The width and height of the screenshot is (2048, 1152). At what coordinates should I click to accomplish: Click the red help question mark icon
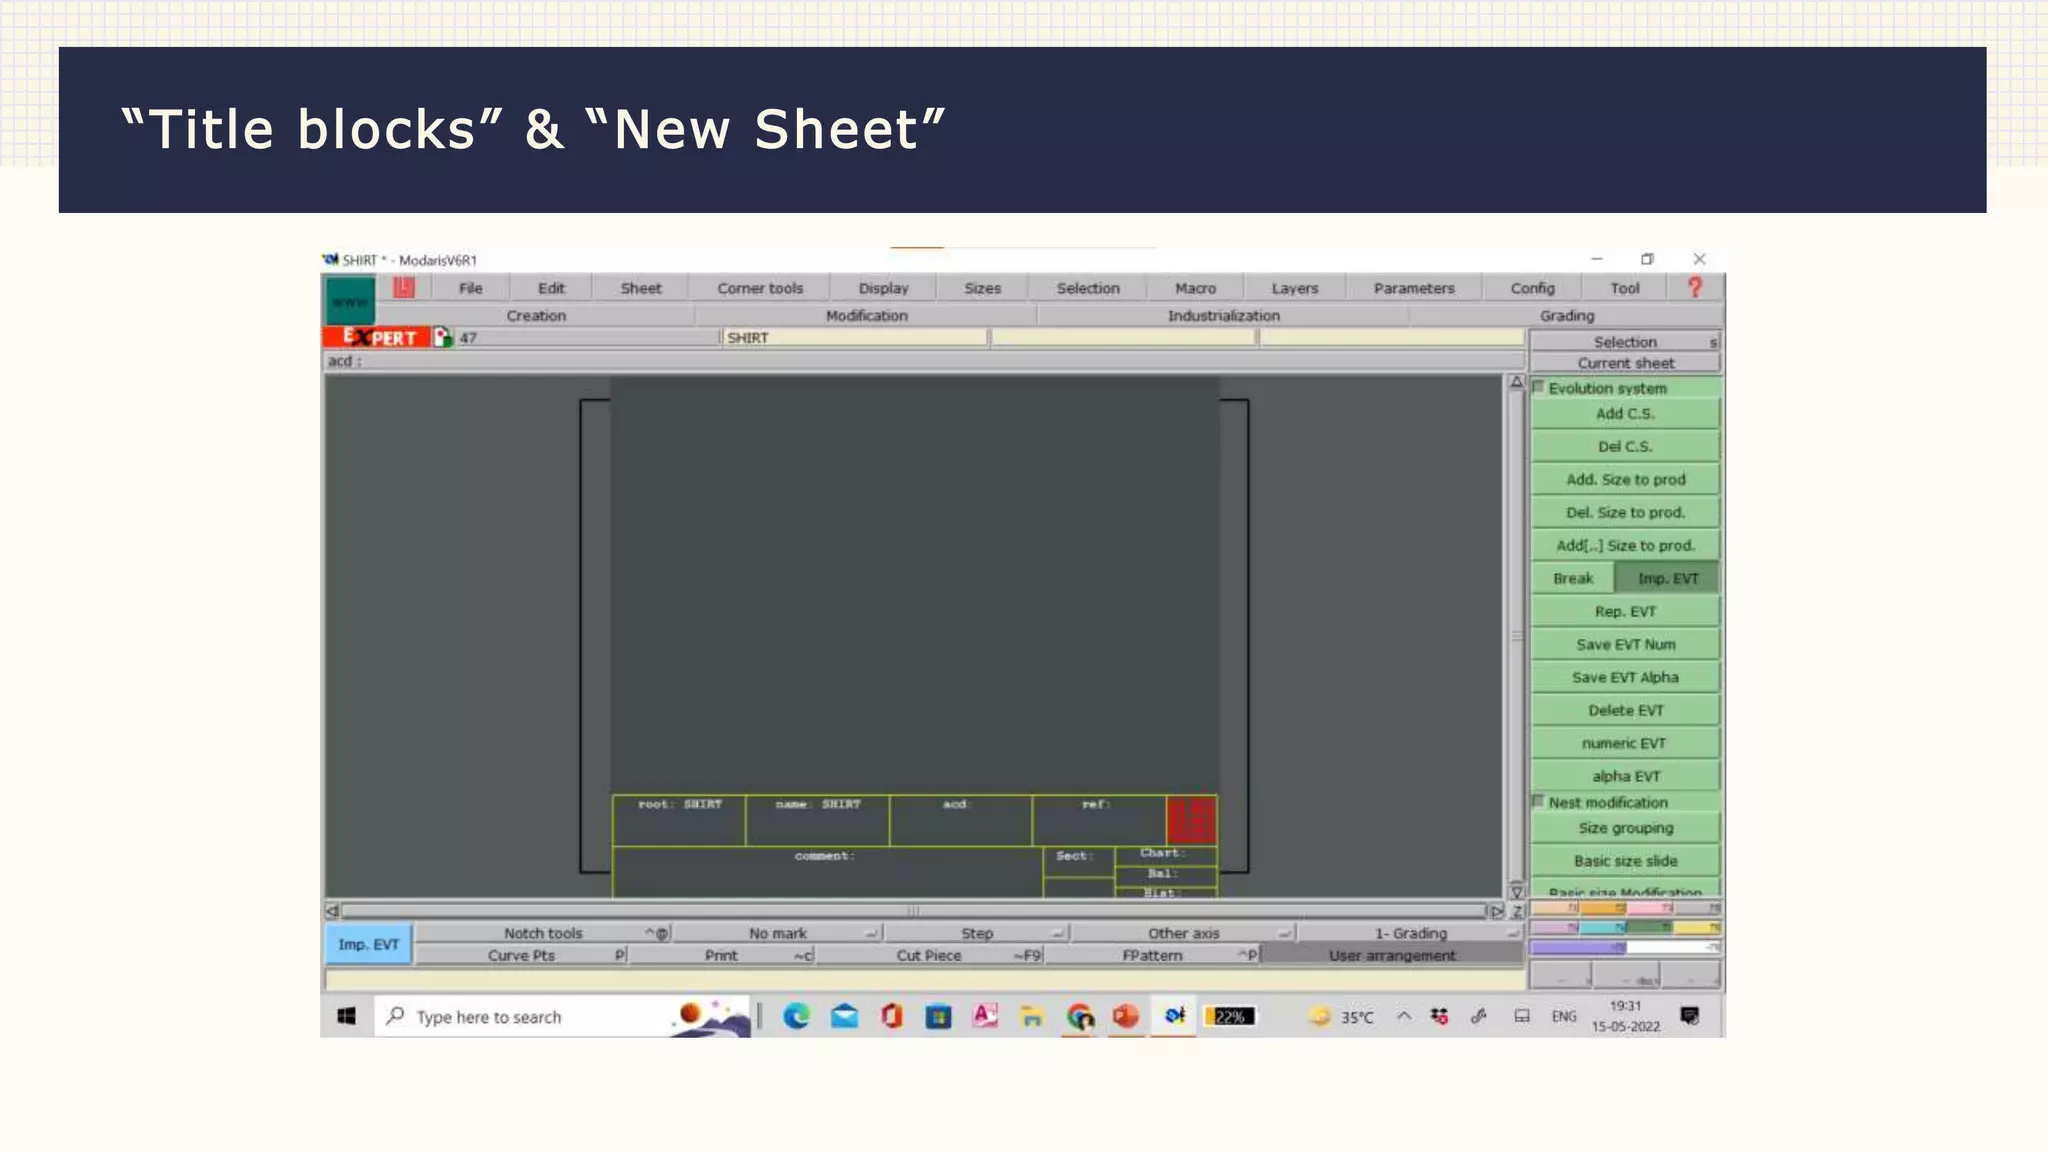coord(1695,288)
